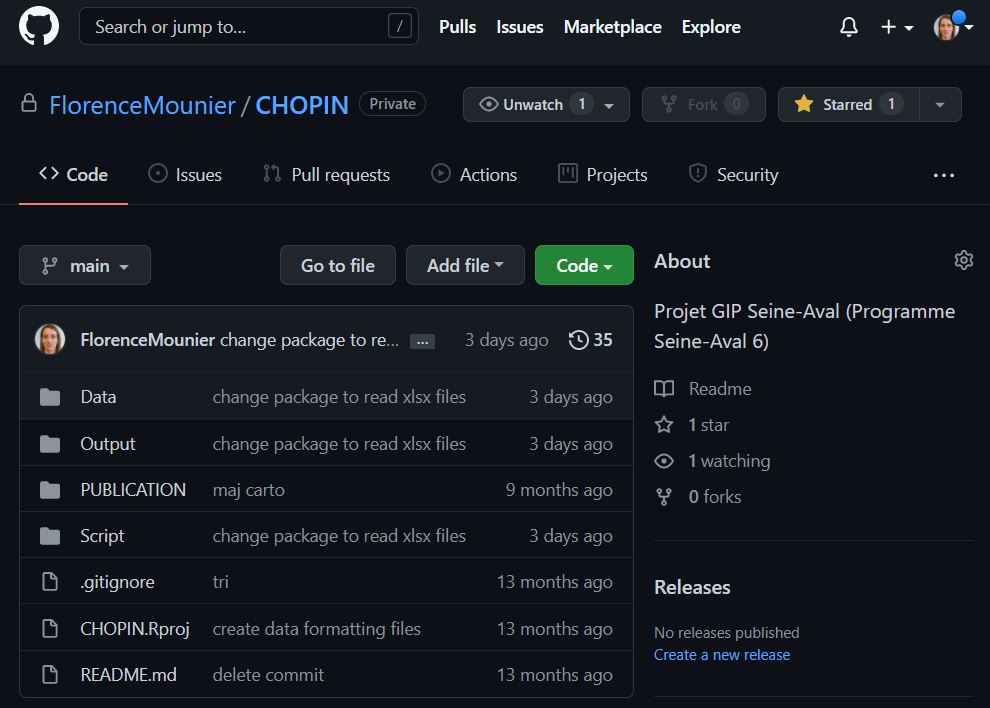Open the main branch selector
Image resolution: width=990 pixels, height=708 pixels.
point(85,265)
